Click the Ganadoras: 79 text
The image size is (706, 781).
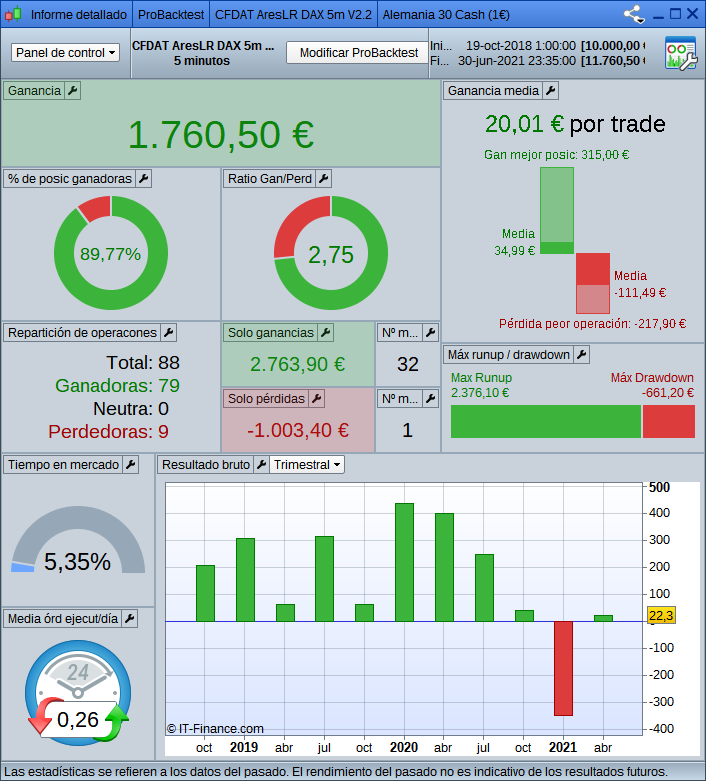[x=118, y=386]
